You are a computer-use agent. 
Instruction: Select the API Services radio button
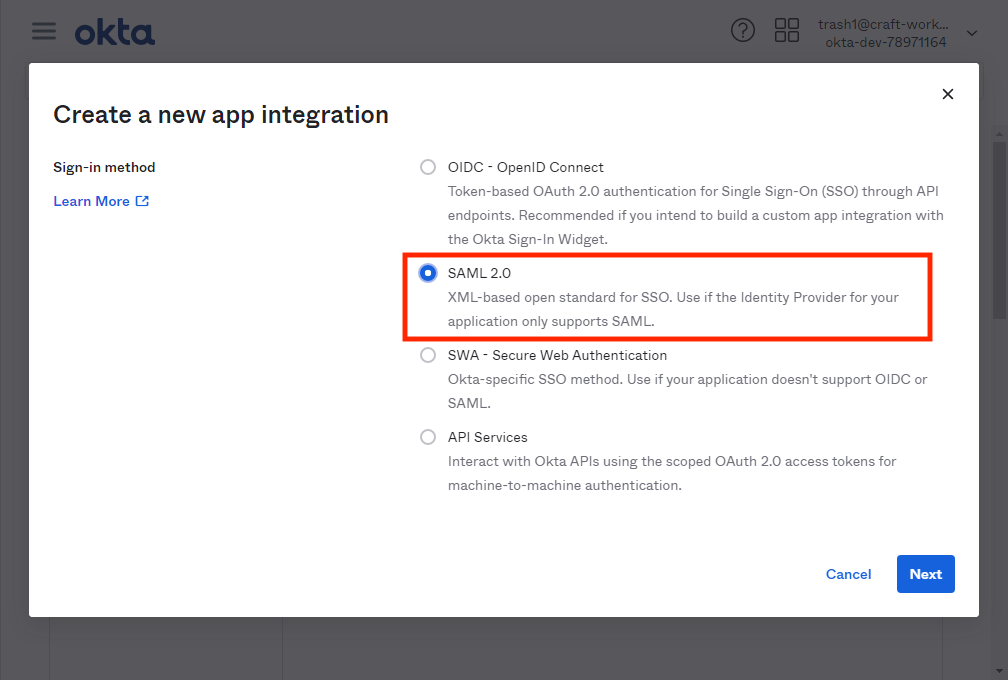(x=428, y=437)
